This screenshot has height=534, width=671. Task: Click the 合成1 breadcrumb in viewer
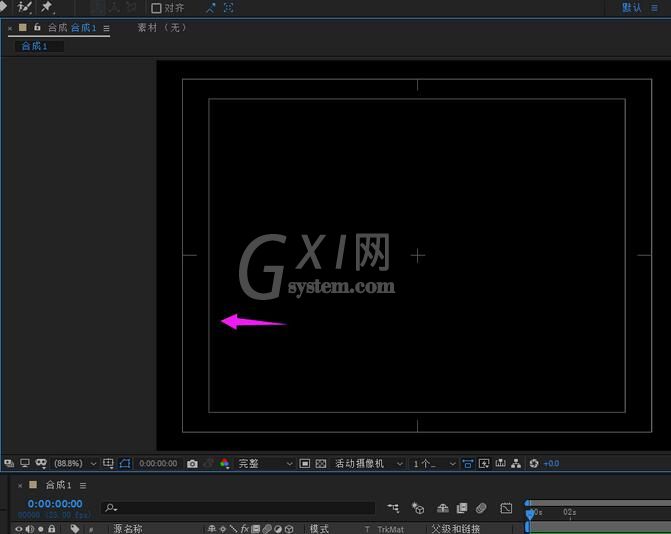(x=34, y=46)
